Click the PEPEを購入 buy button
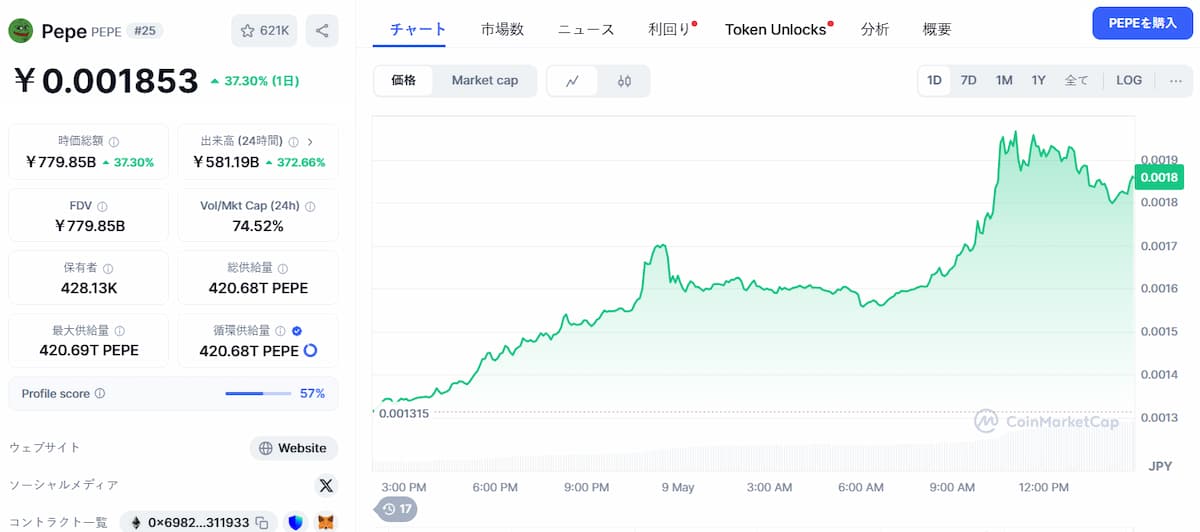Screen dimensions: 1200x532 1142,23
